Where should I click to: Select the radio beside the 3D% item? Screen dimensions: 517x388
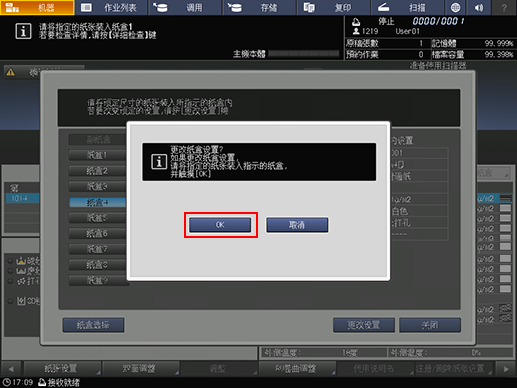(x=11, y=301)
